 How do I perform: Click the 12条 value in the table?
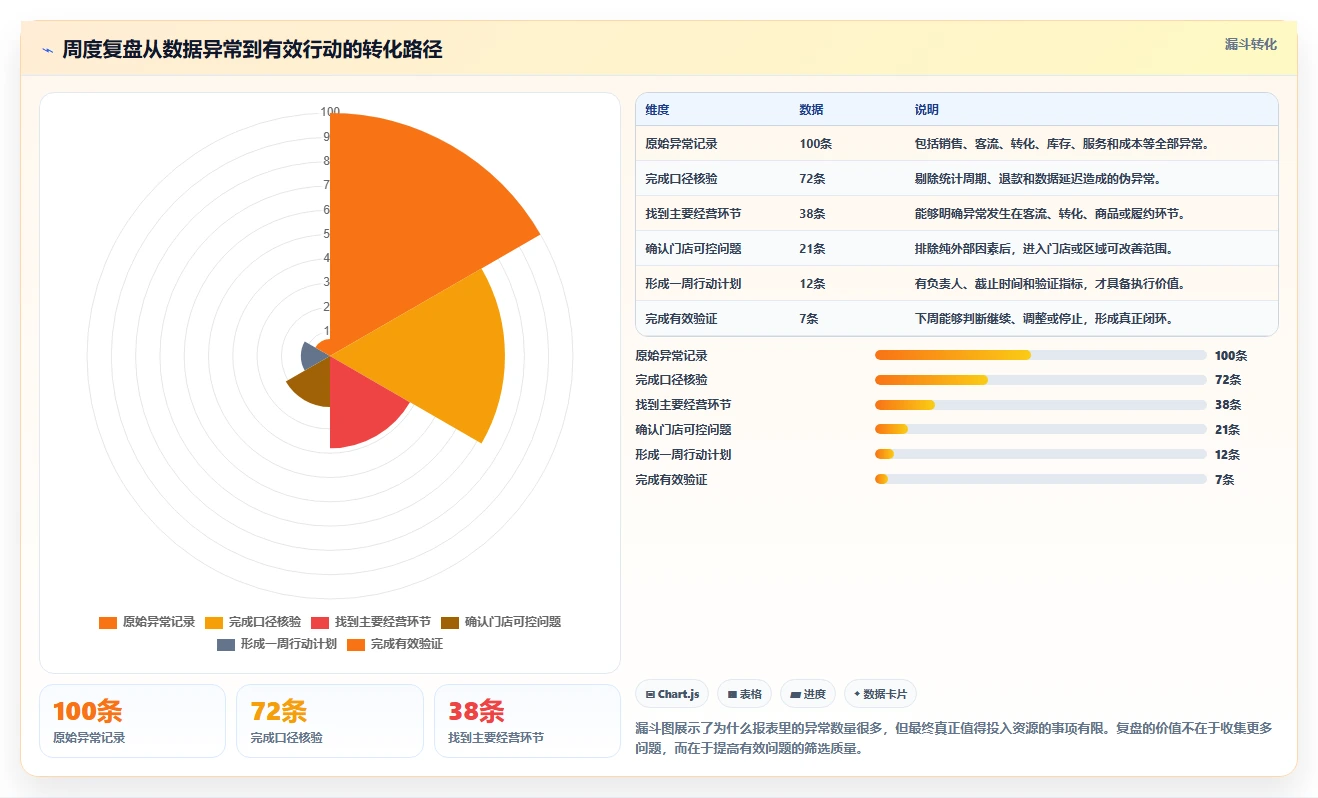812,284
